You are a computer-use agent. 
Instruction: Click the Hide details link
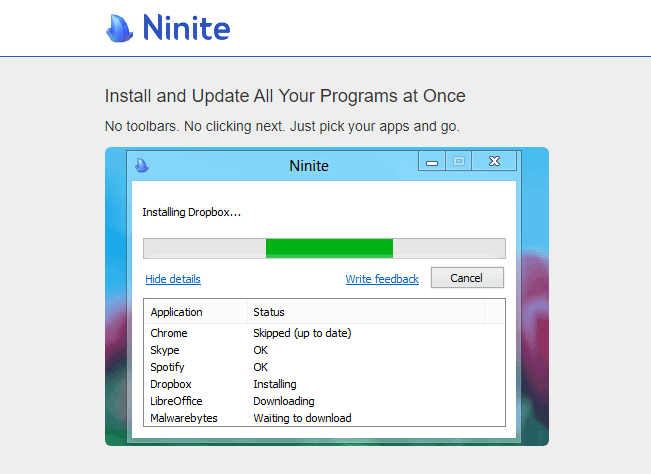click(x=173, y=279)
